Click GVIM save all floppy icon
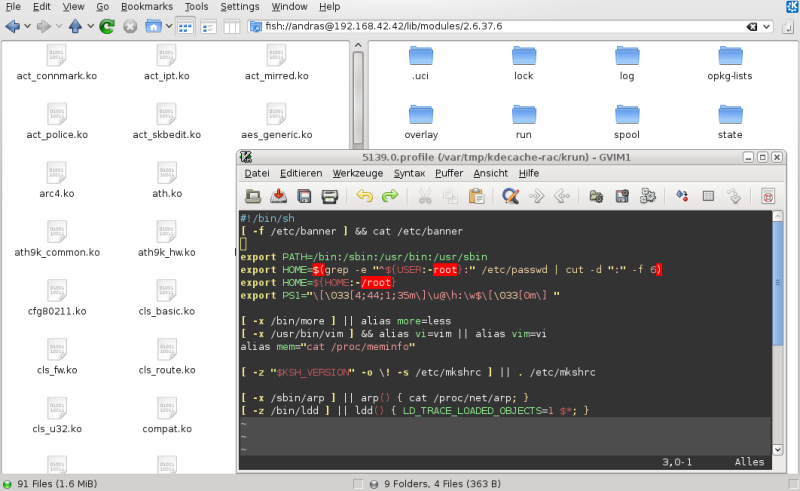Viewport: 800px width, 491px height. tap(304, 196)
